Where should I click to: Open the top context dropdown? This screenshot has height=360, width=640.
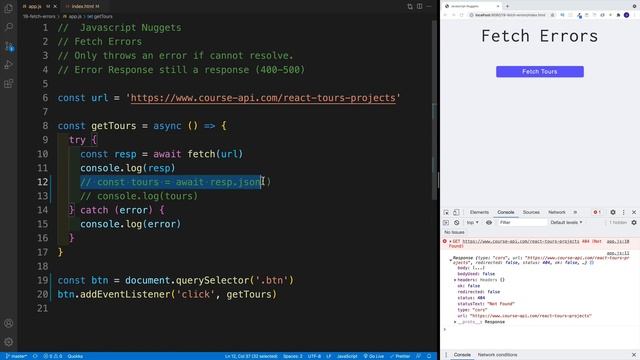(473, 222)
